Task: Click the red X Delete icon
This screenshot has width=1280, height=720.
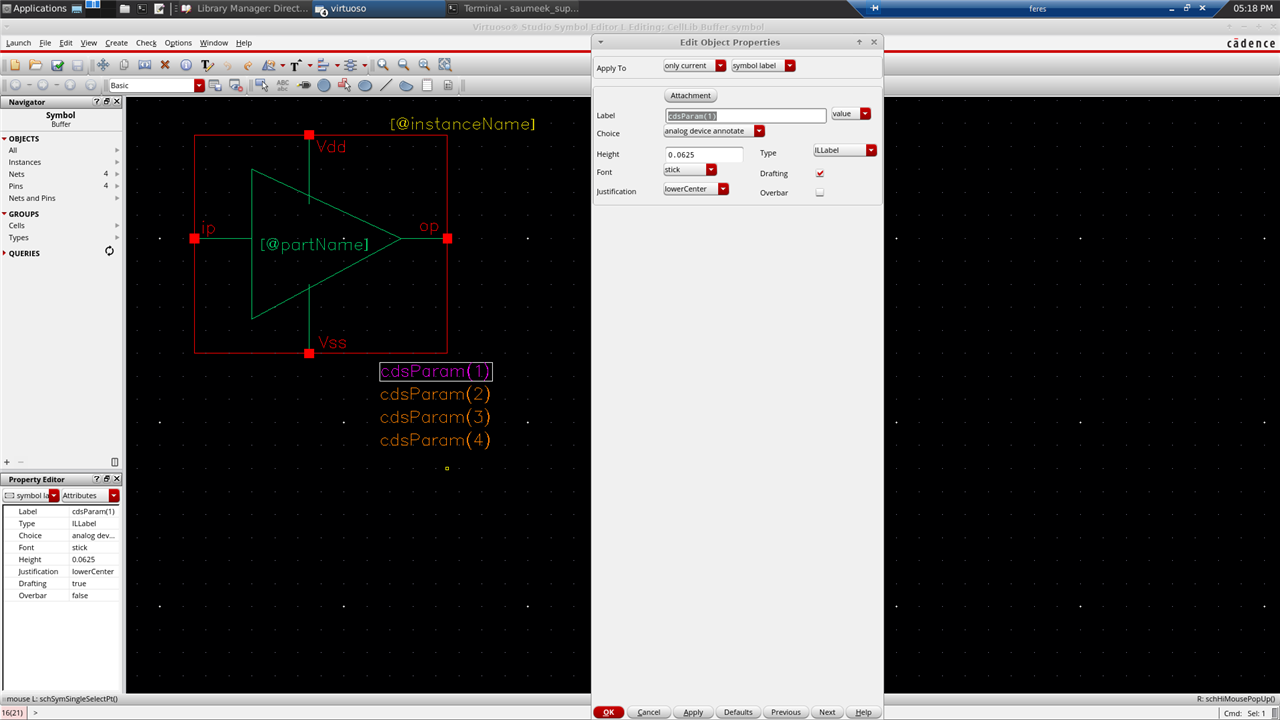Action: pos(165,65)
